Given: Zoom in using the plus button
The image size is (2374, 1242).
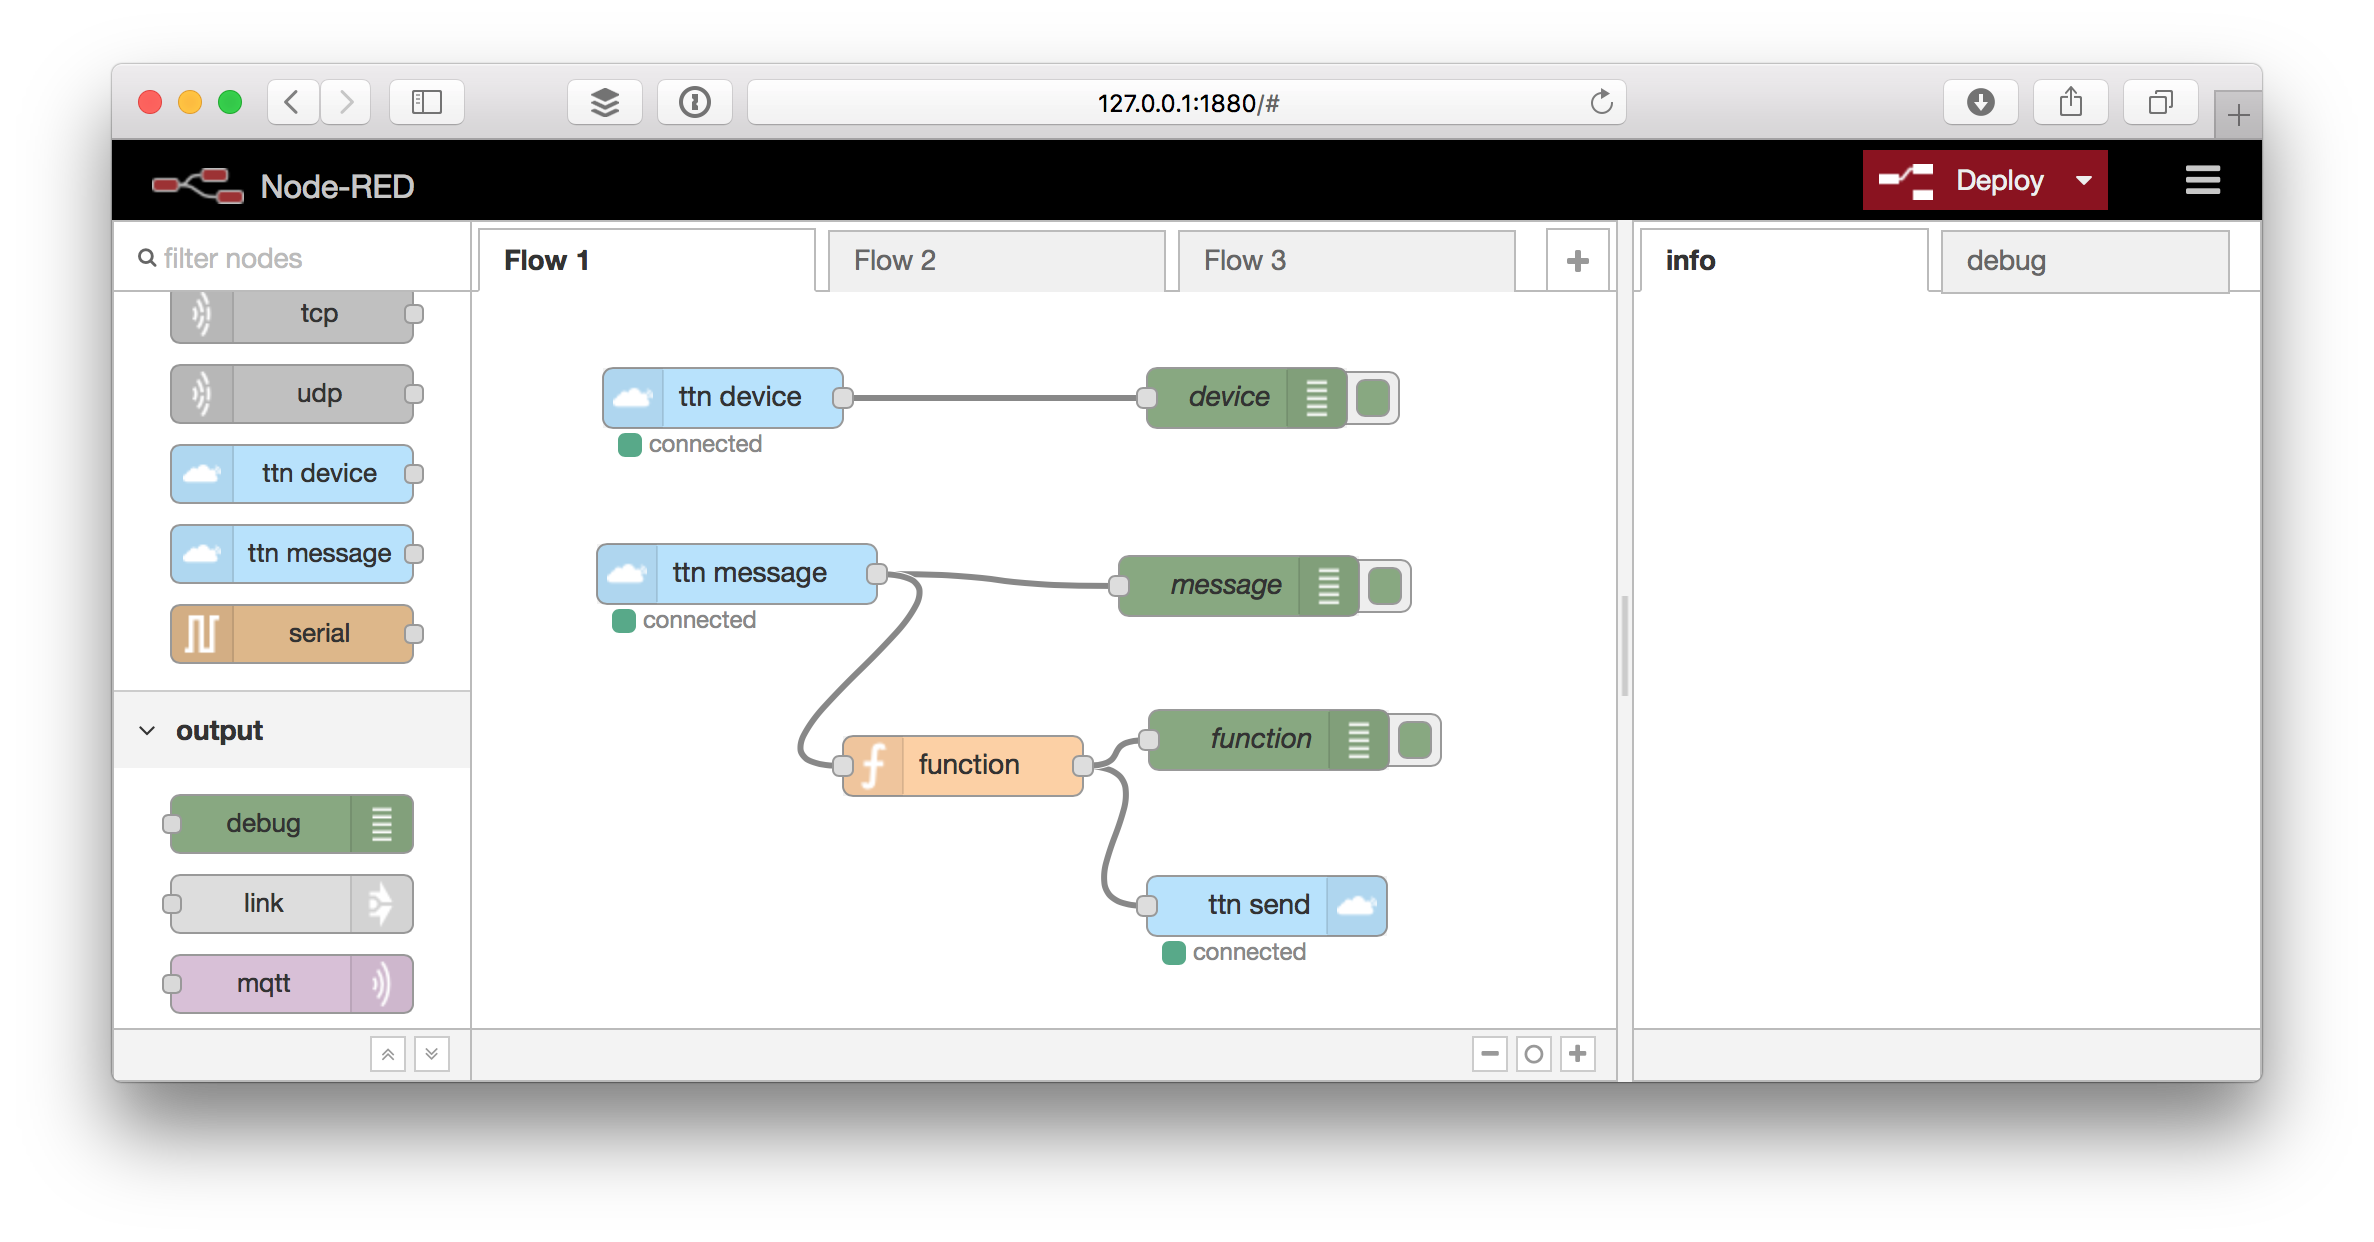Looking at the screenshot, I should click(x=1578, y=1054).
